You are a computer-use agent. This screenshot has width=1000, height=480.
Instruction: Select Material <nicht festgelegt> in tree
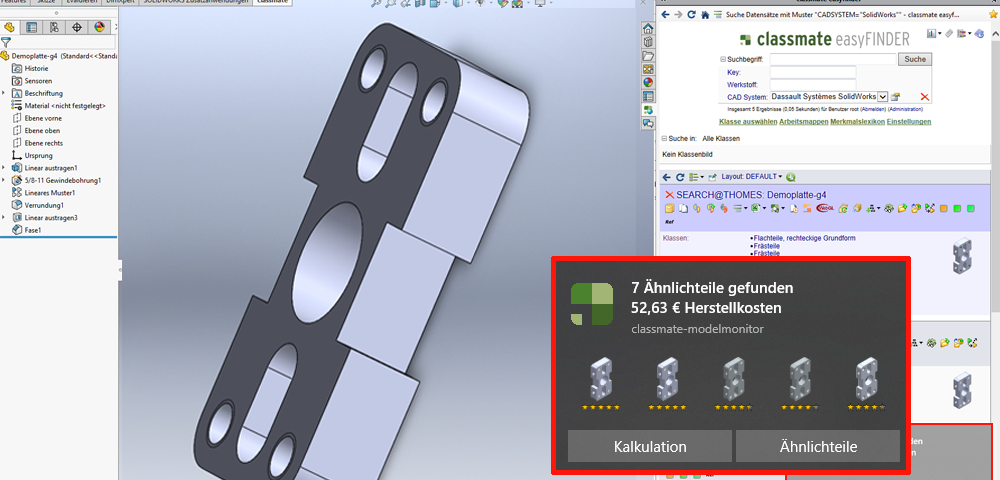[59, 106]
